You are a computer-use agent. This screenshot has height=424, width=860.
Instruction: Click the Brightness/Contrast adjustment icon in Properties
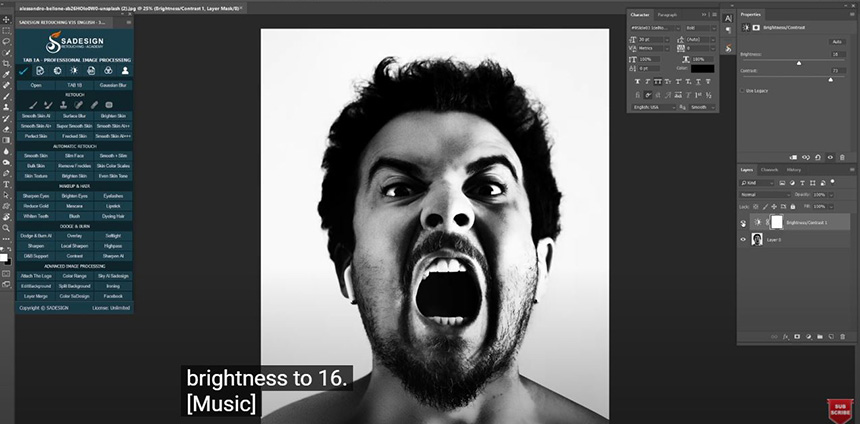pos(746,27)
